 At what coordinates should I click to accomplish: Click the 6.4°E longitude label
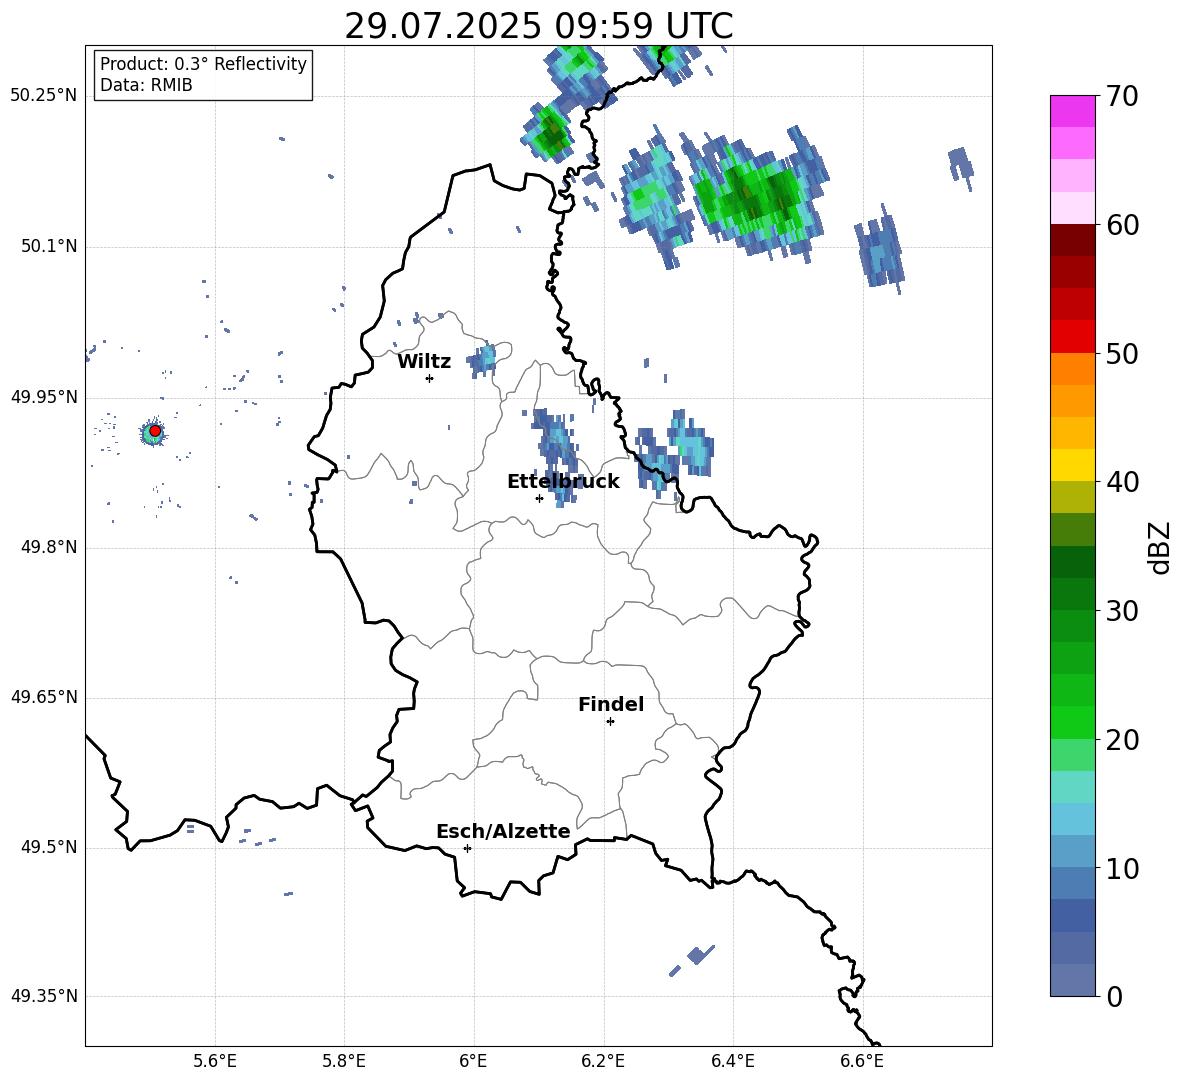click(x=732, y=1061)
